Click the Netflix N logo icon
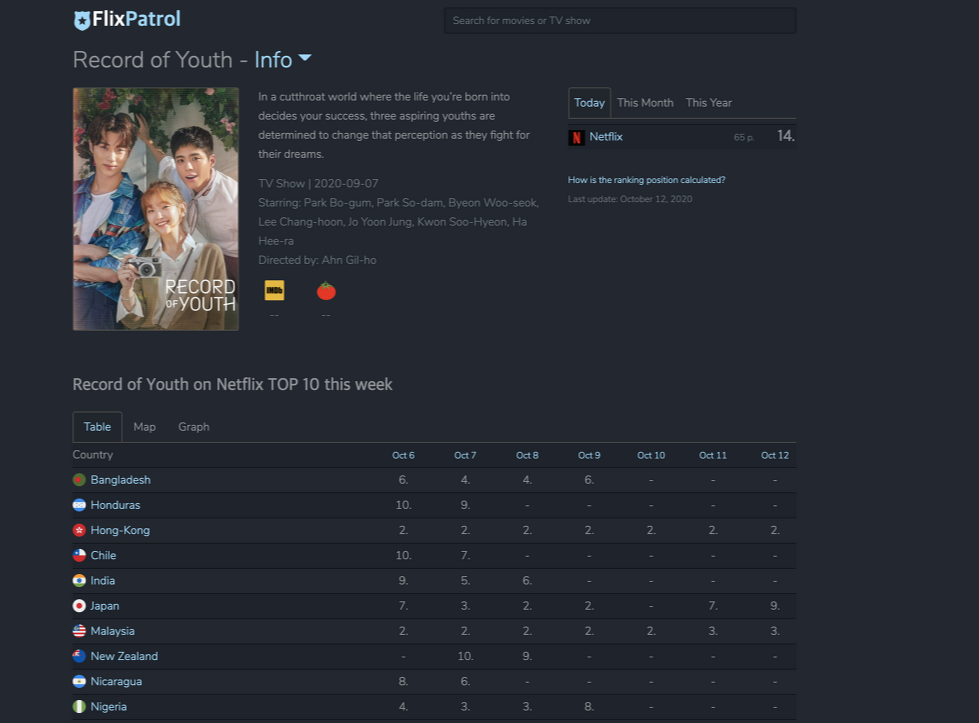The image size is (979, 723). pyautogui.click(x=576, y=137)
